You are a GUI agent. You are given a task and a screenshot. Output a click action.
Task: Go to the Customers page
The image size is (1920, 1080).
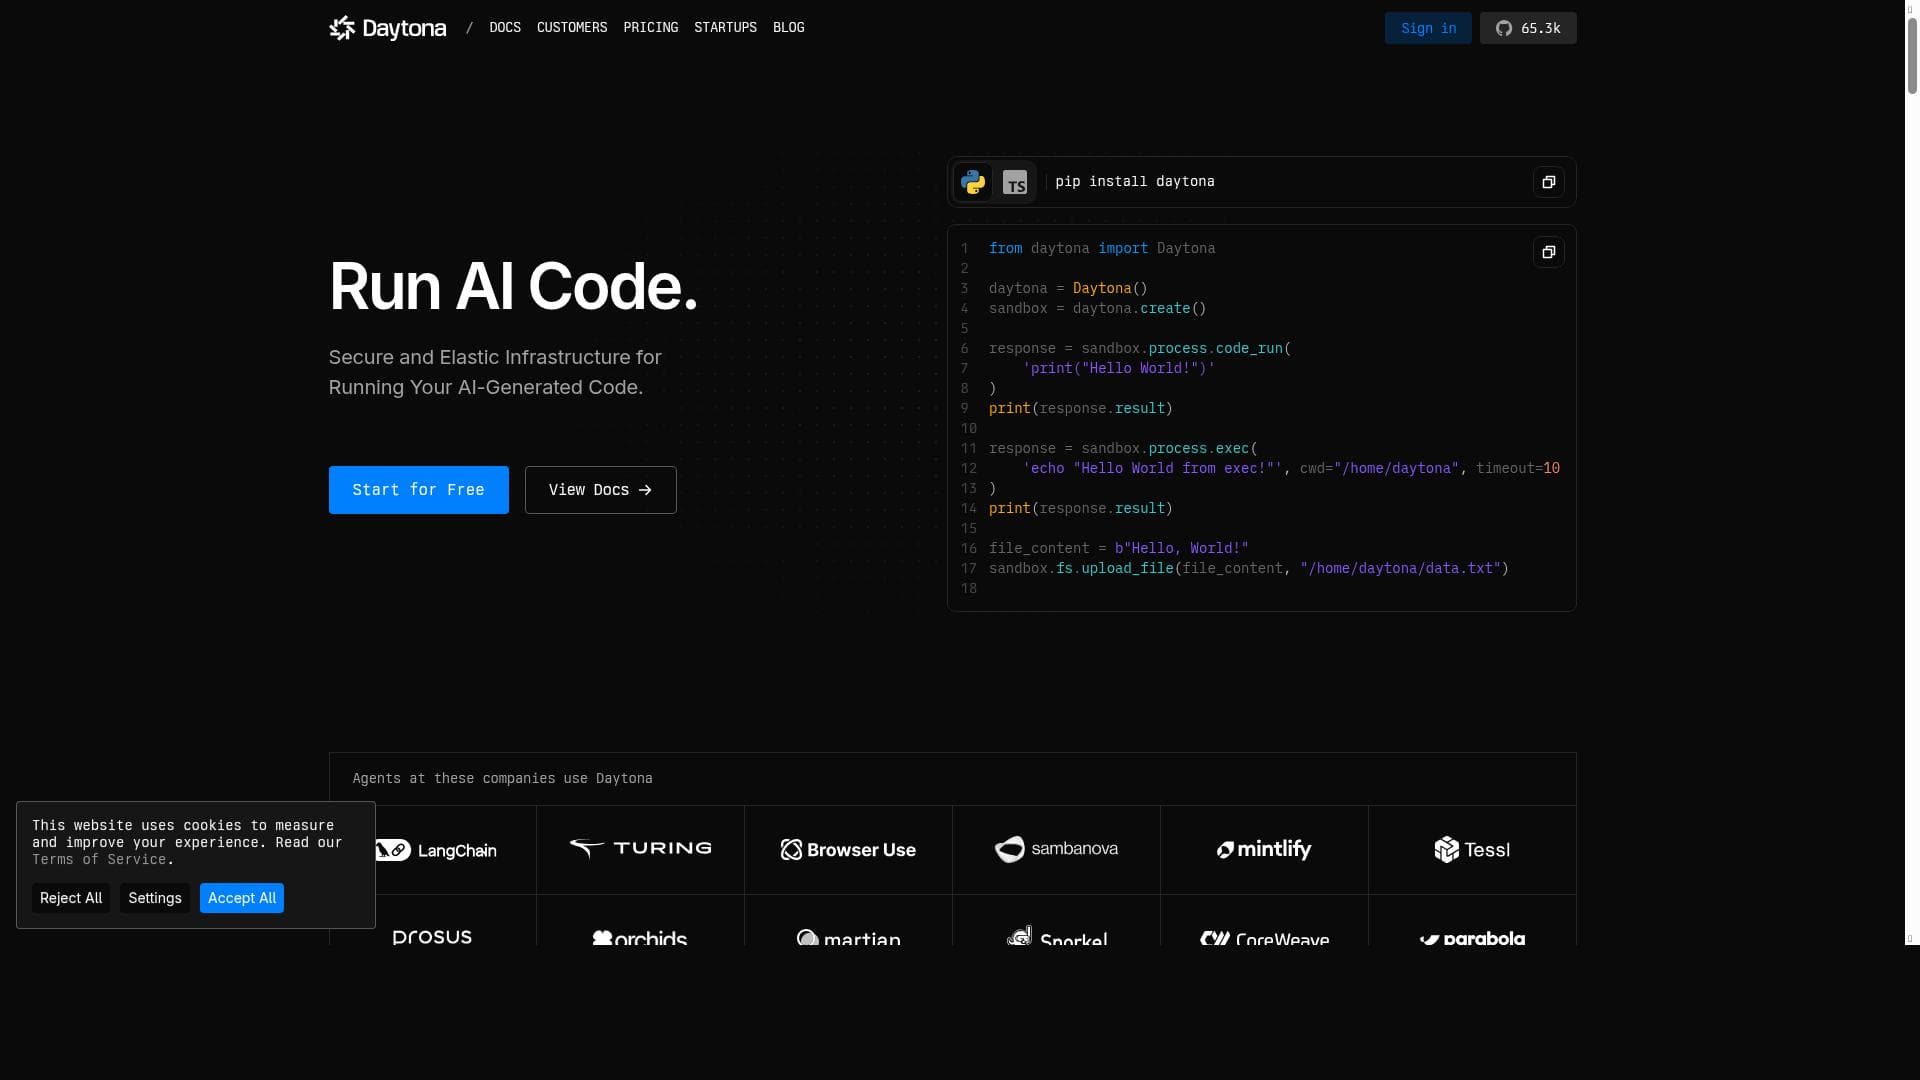click(x=571, y=28)
